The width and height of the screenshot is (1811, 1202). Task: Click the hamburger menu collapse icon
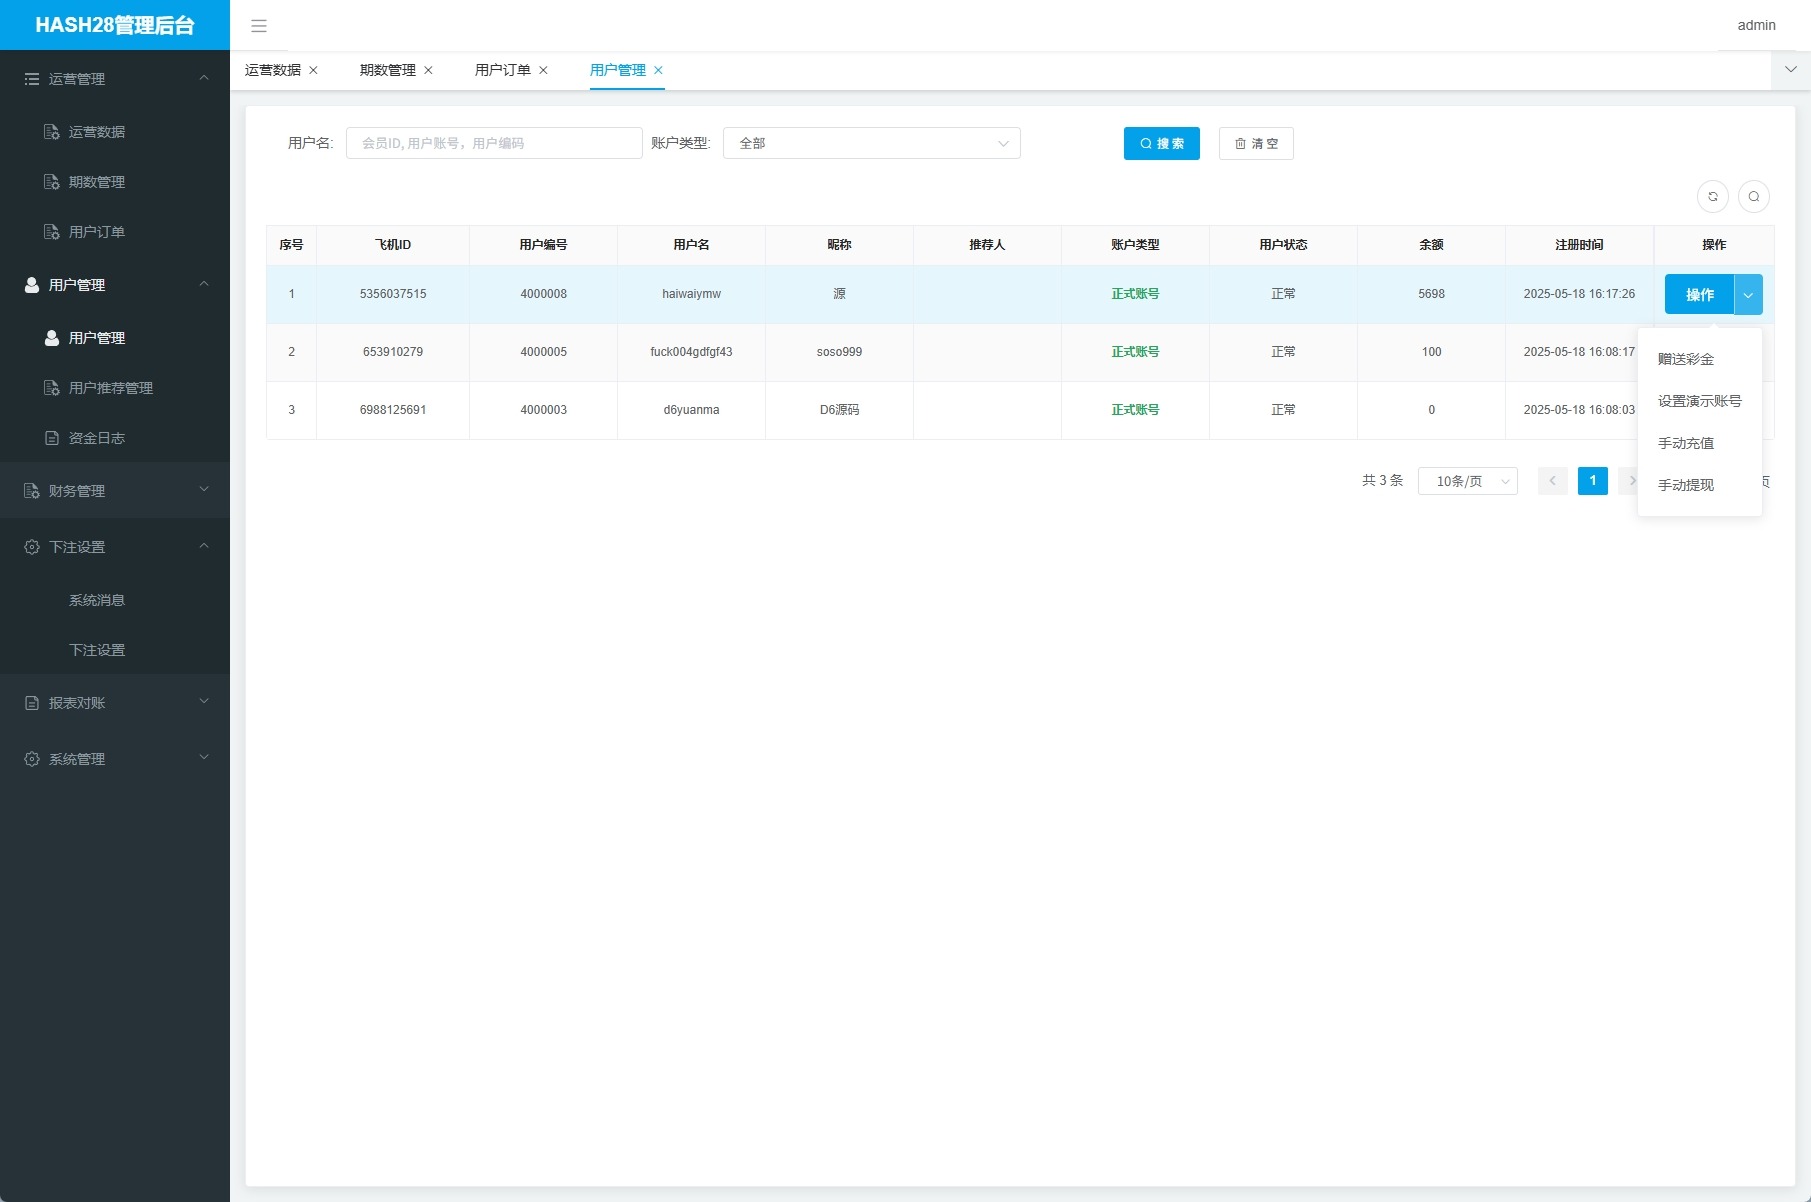pyautogui.click(x=259, y=26)
